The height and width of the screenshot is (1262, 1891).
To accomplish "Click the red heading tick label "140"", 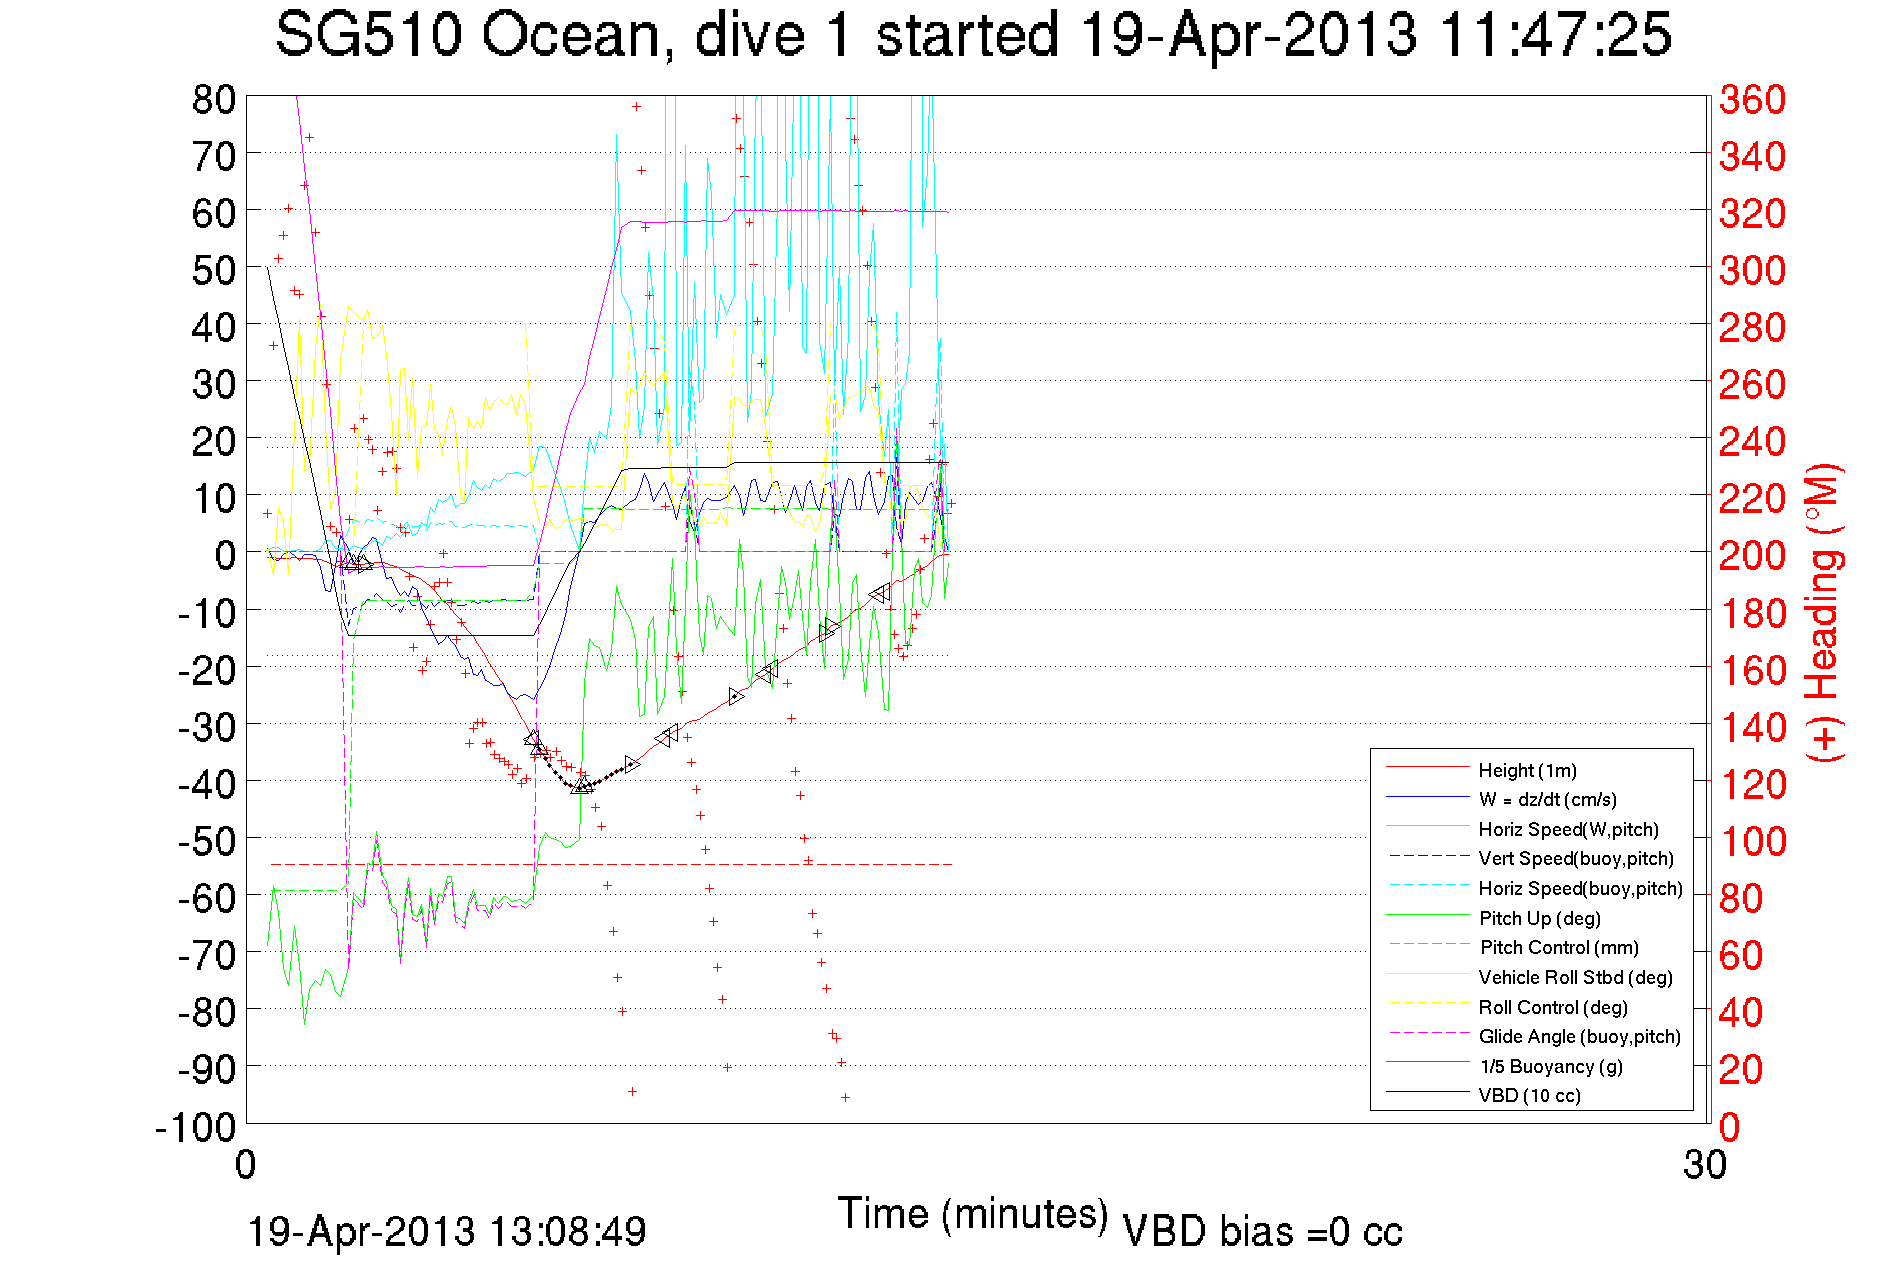I will pos(1752,726).
